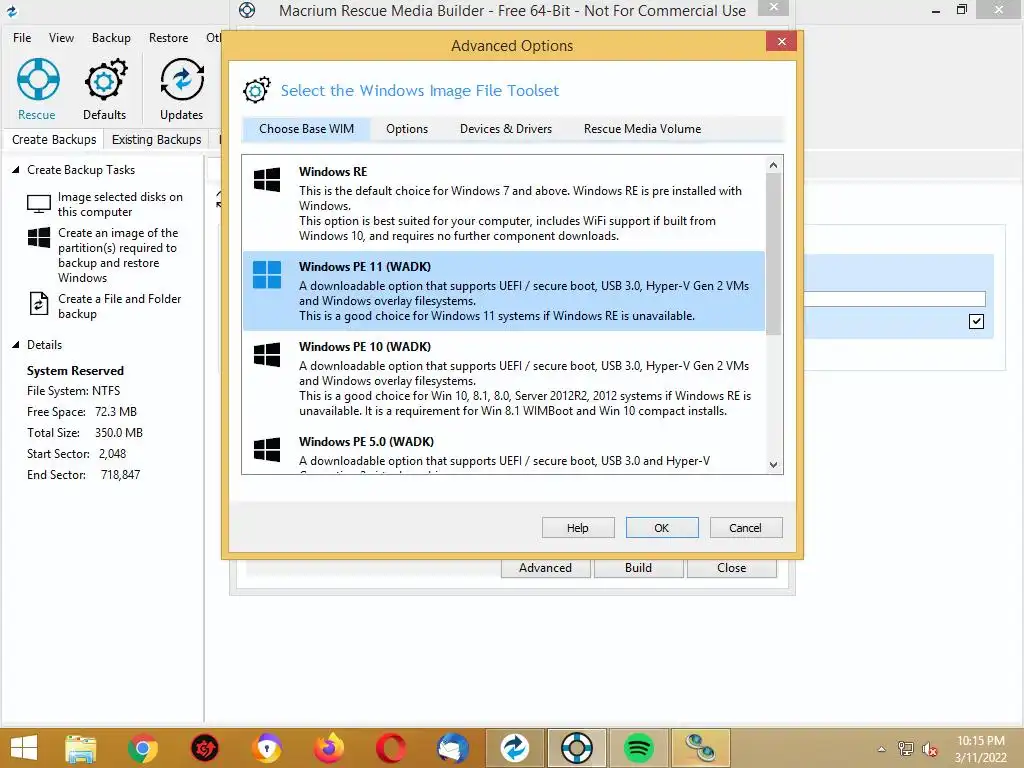The image size is (1024, 768).
Task: Click Macrium Rescue Media Builder title icon
Action: (x=247, y=10)
